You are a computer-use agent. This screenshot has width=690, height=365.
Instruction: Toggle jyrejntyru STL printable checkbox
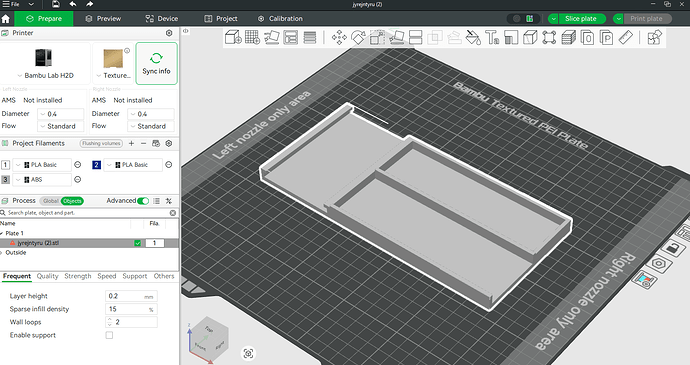tap(138, 243)
